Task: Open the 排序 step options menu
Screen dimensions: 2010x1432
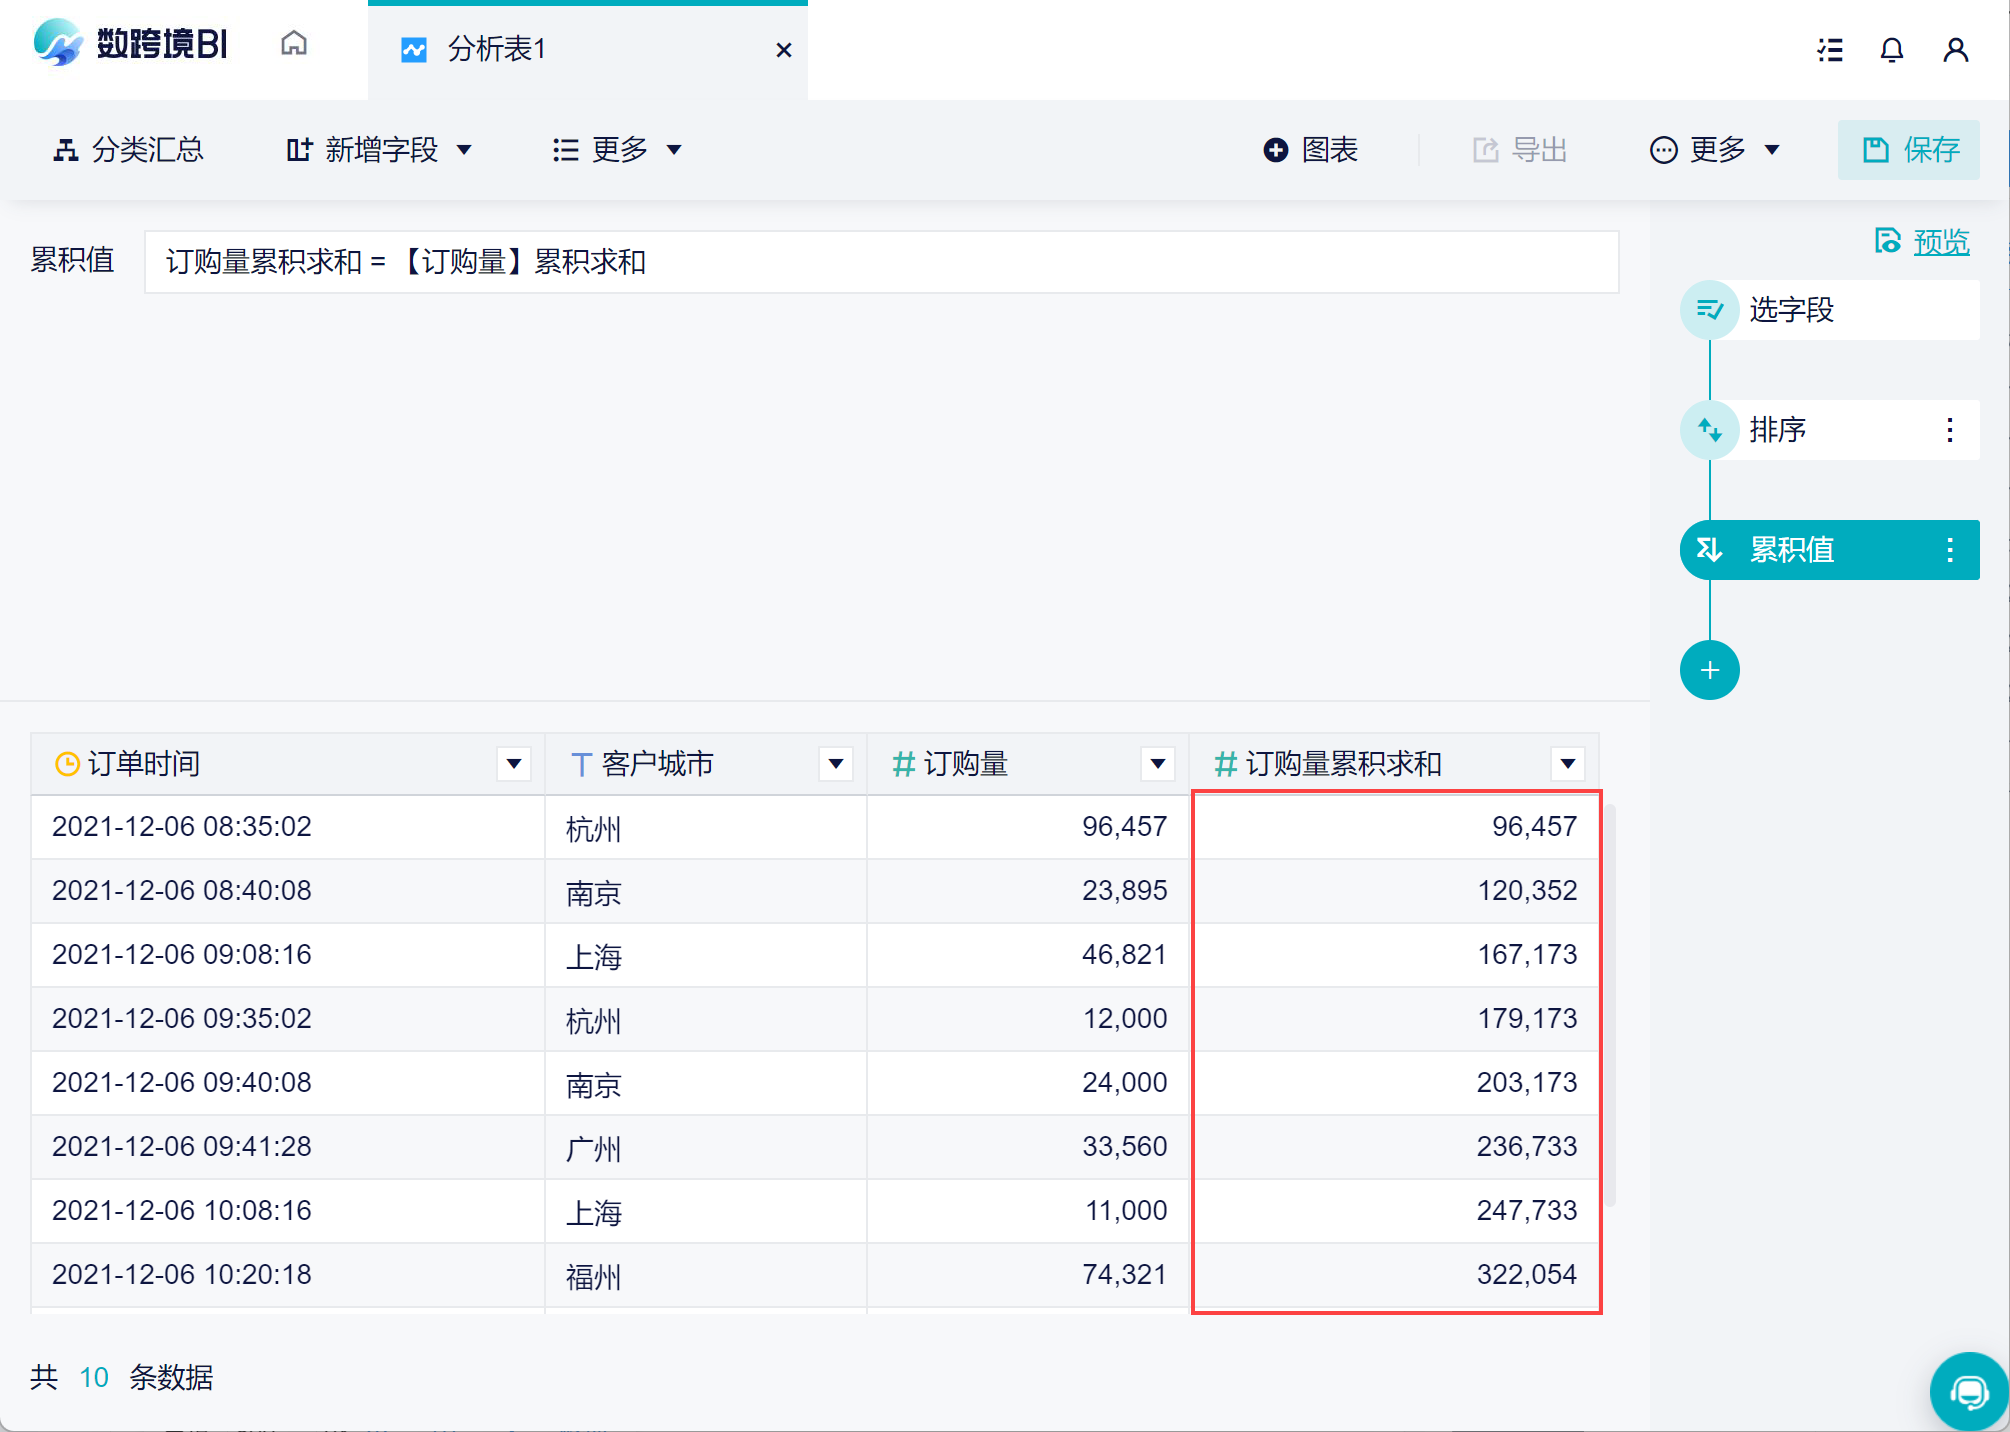Action: tap(1950, 430)
